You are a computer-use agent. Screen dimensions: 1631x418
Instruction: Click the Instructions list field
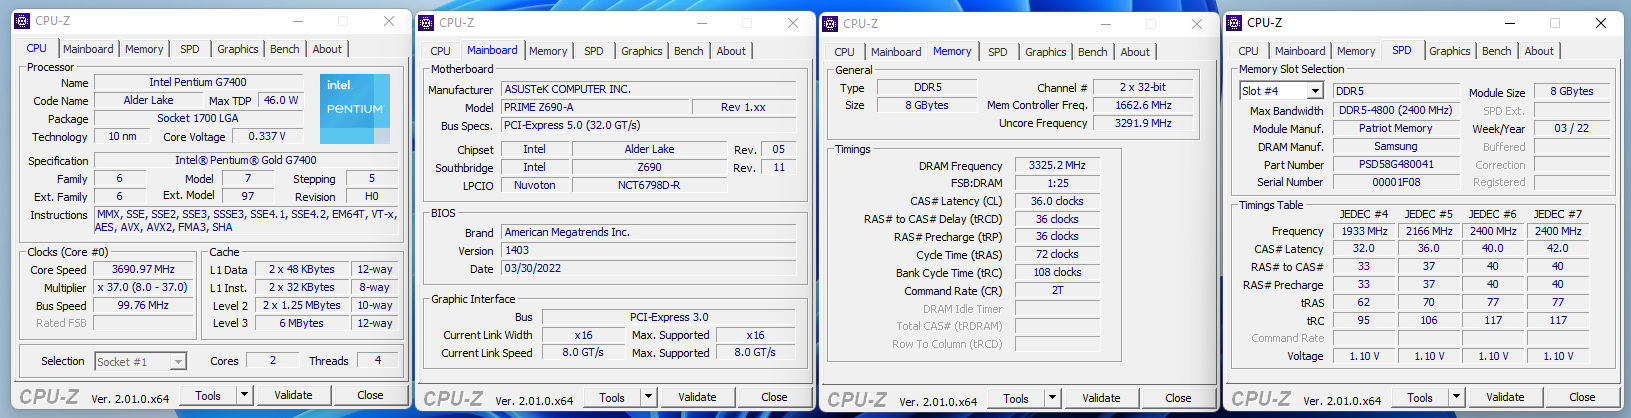point(247,220)
